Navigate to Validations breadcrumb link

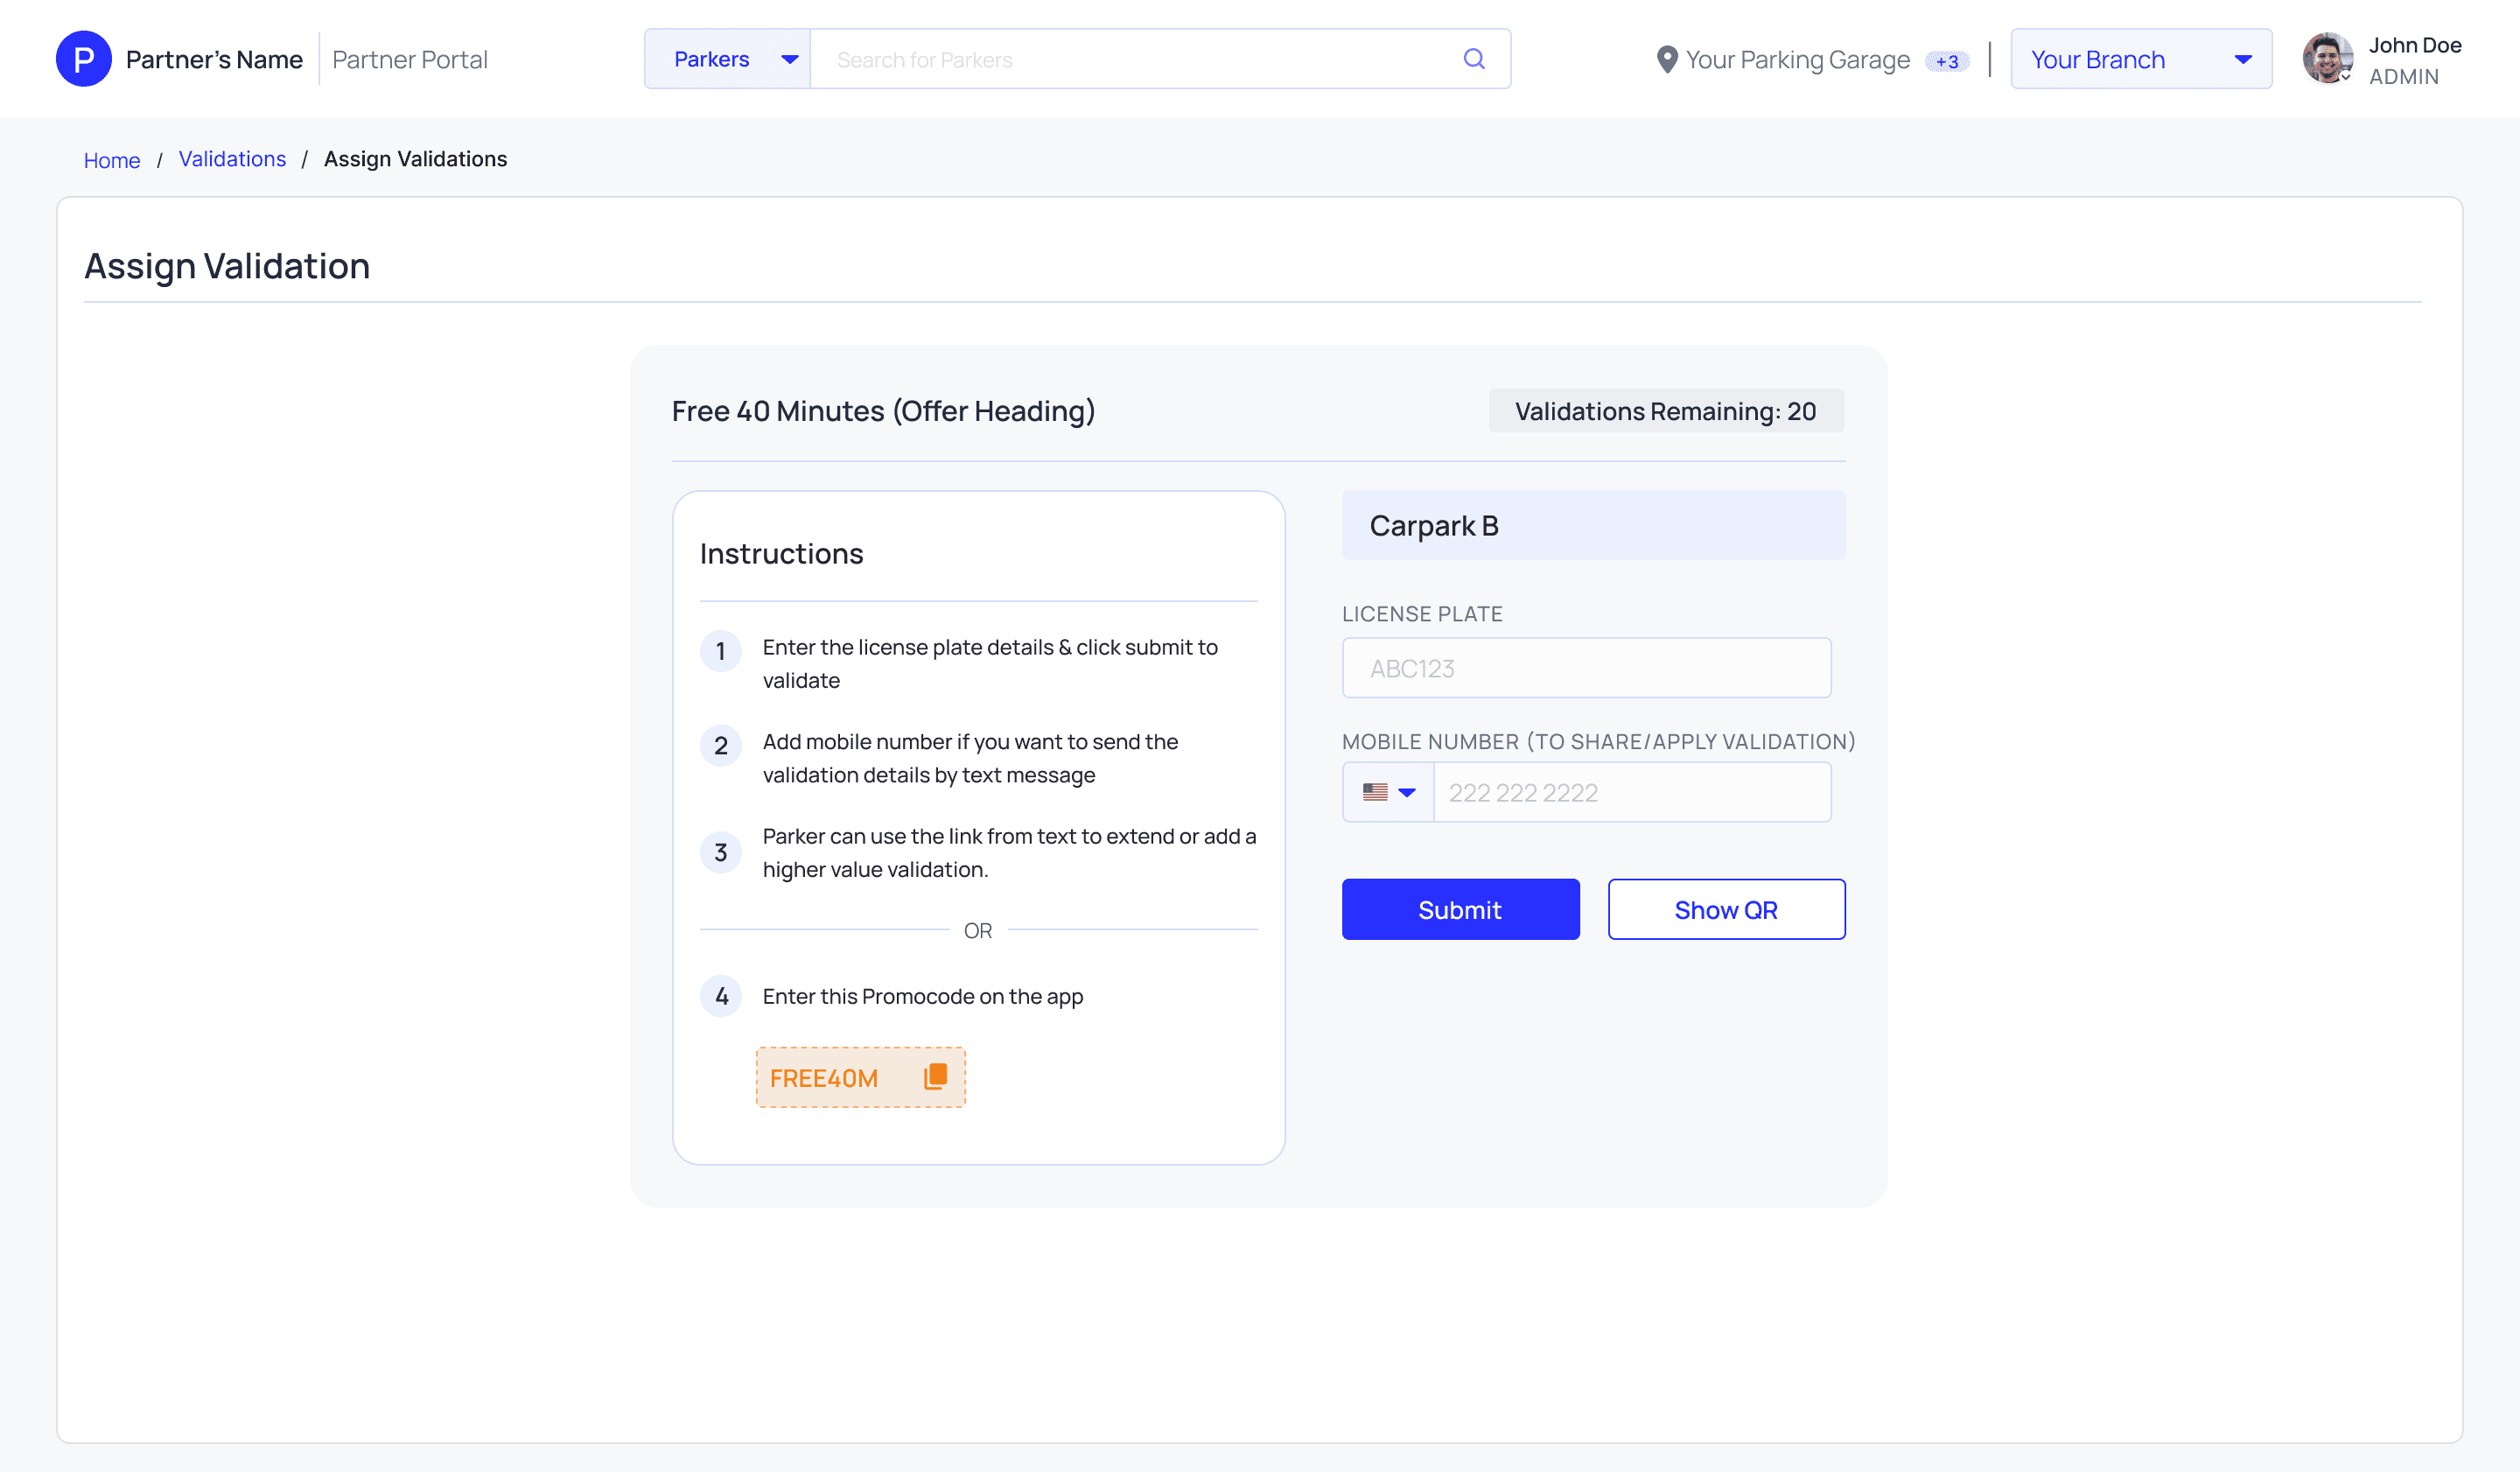coord(232,159)
